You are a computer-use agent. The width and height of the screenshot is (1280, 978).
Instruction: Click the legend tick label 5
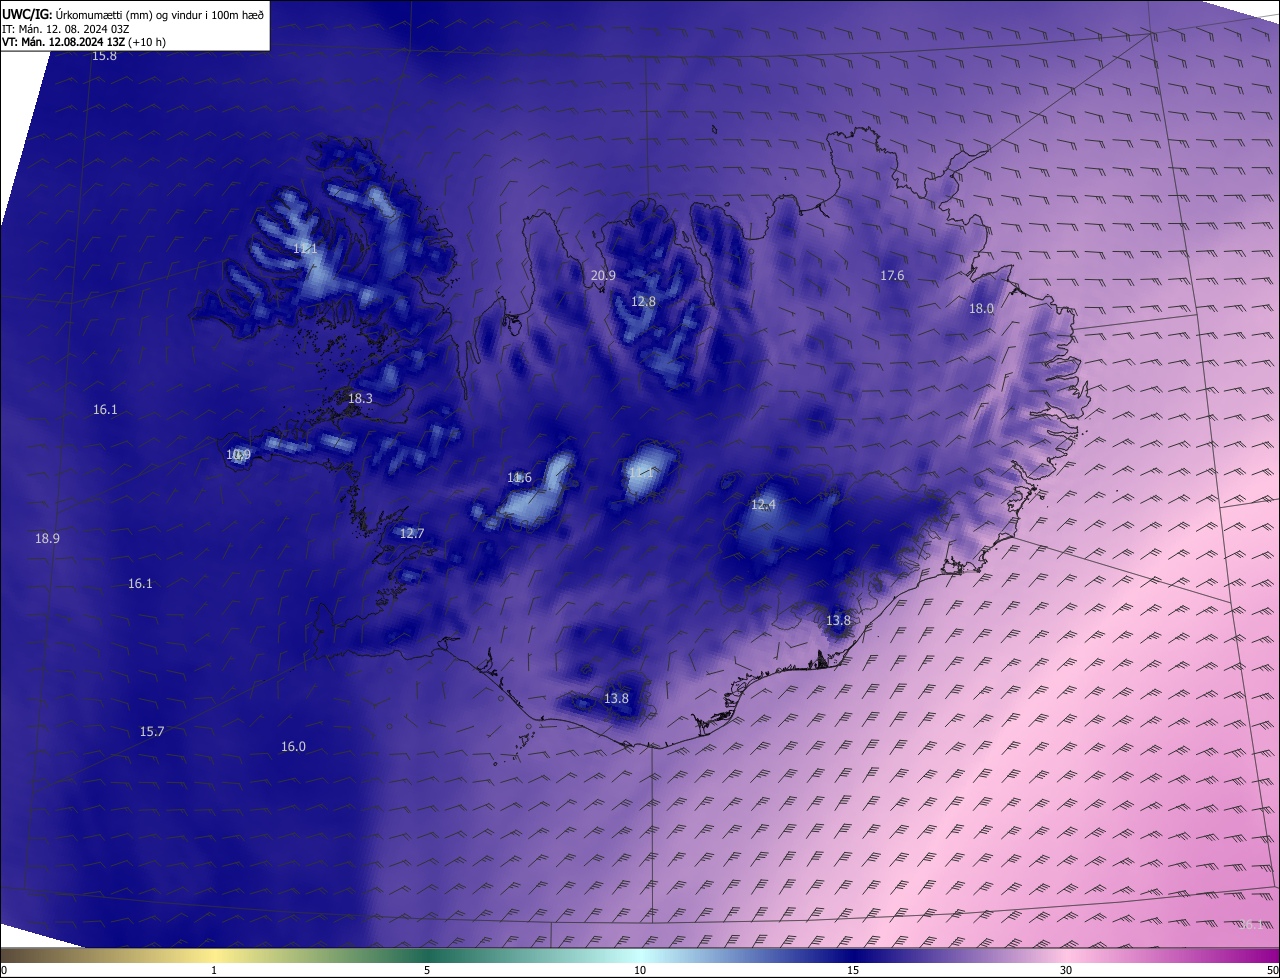click(x=427, y=970)
